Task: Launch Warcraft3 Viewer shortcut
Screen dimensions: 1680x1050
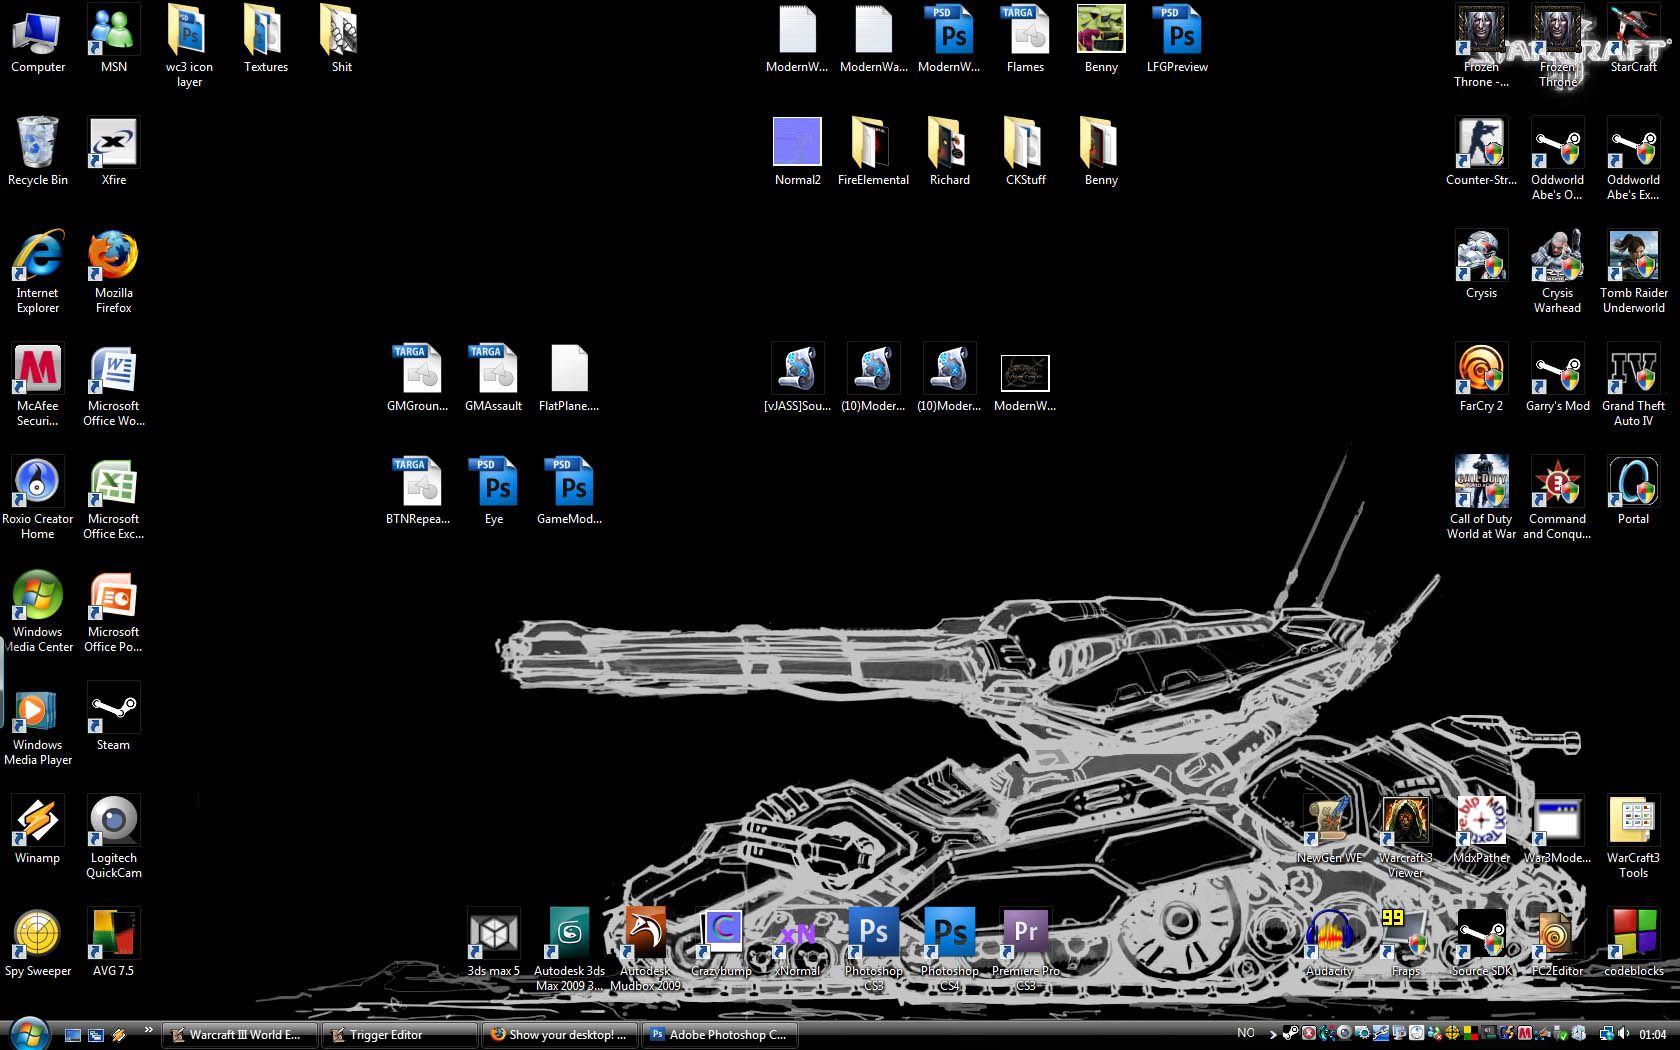Action: point(1406,837)
